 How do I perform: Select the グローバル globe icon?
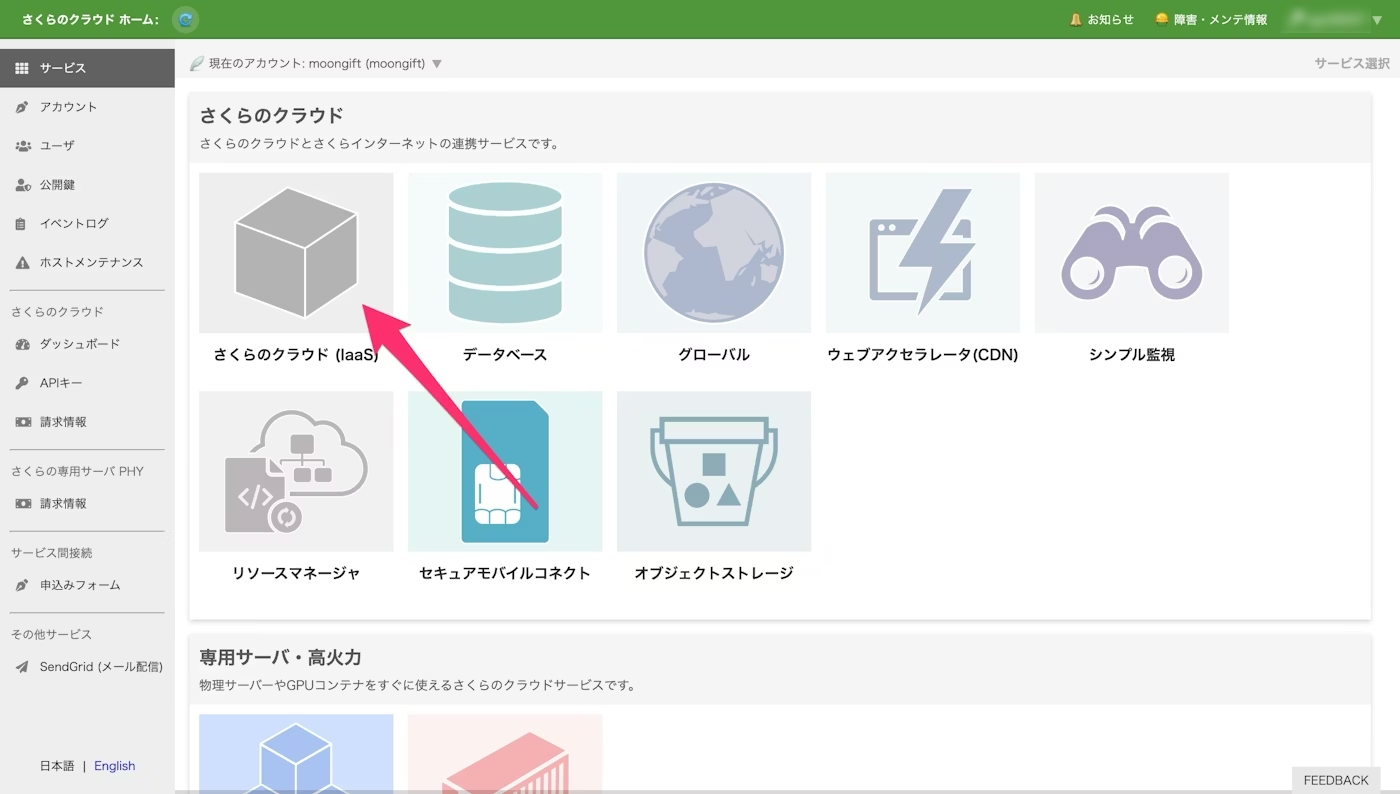click(x=714, y=252)
